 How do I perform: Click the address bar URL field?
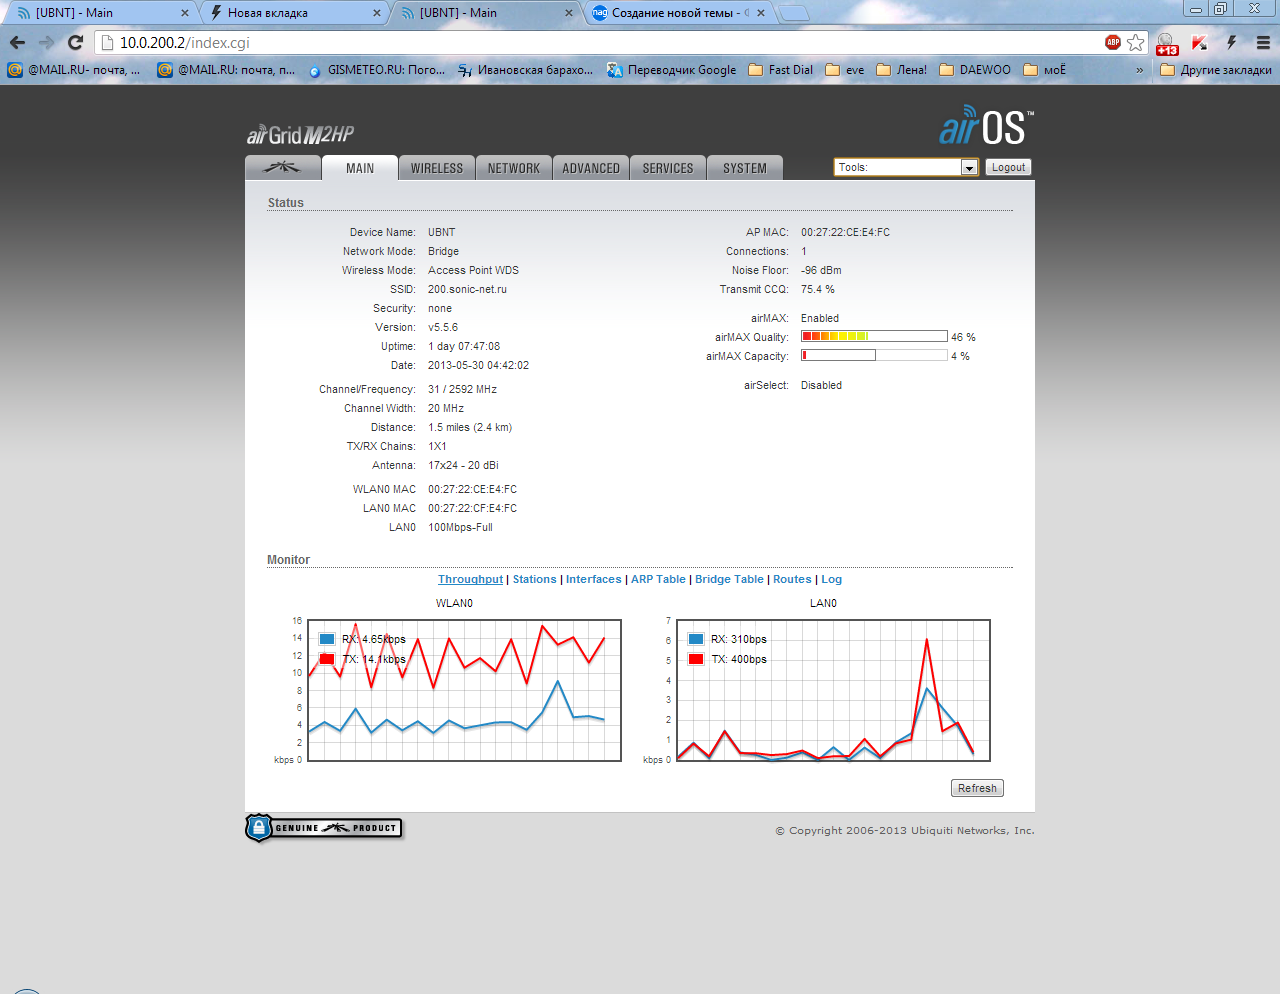(600, 43)
